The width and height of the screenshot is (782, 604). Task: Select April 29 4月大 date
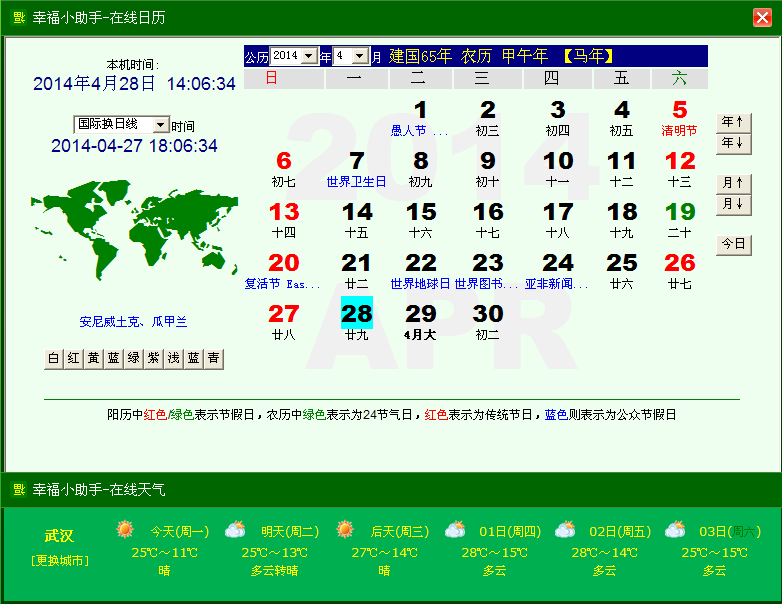click(x=420, y=323)
